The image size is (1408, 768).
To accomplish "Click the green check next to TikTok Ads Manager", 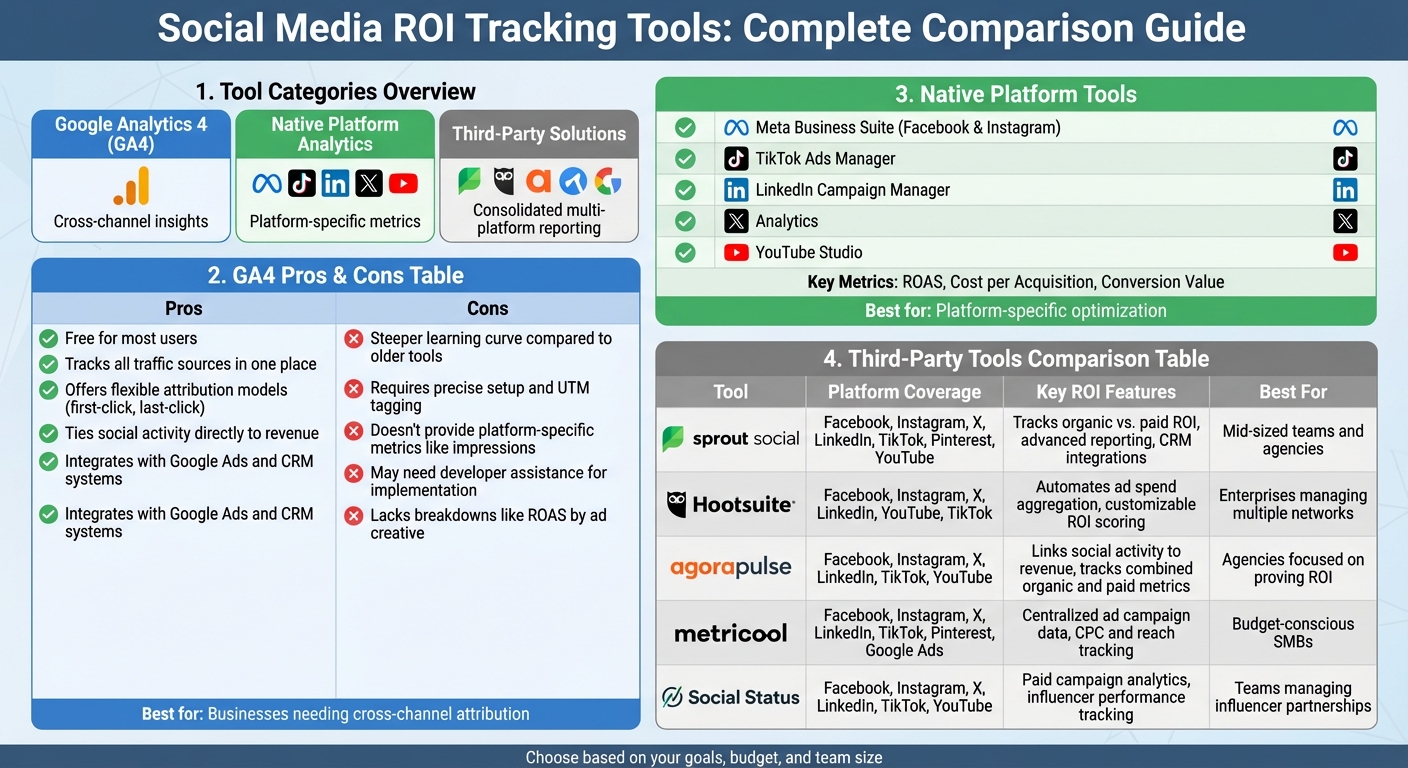I will click(685, 159).
